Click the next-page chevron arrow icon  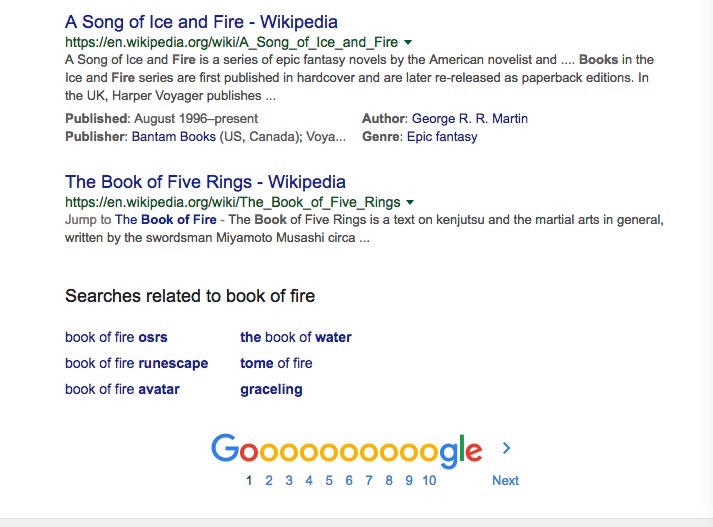pyautogui.click(x=506, y=448)
